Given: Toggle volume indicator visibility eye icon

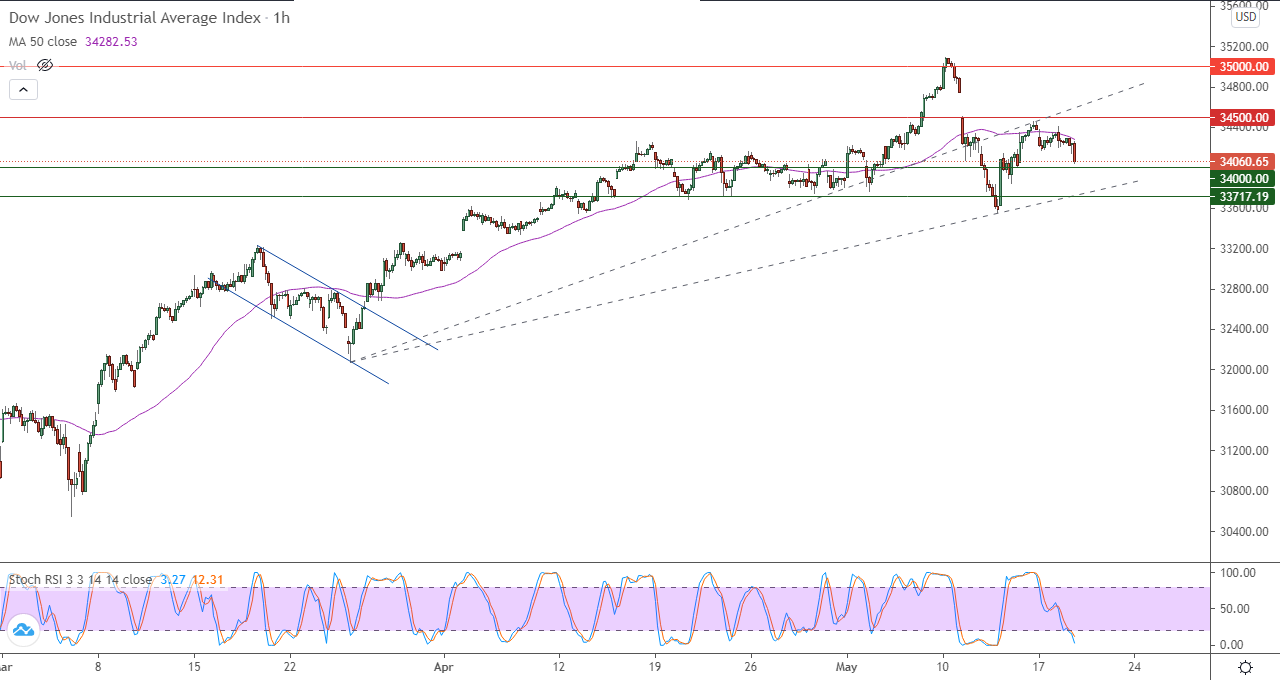Looking at the screenshot, I should coord(44,65).
